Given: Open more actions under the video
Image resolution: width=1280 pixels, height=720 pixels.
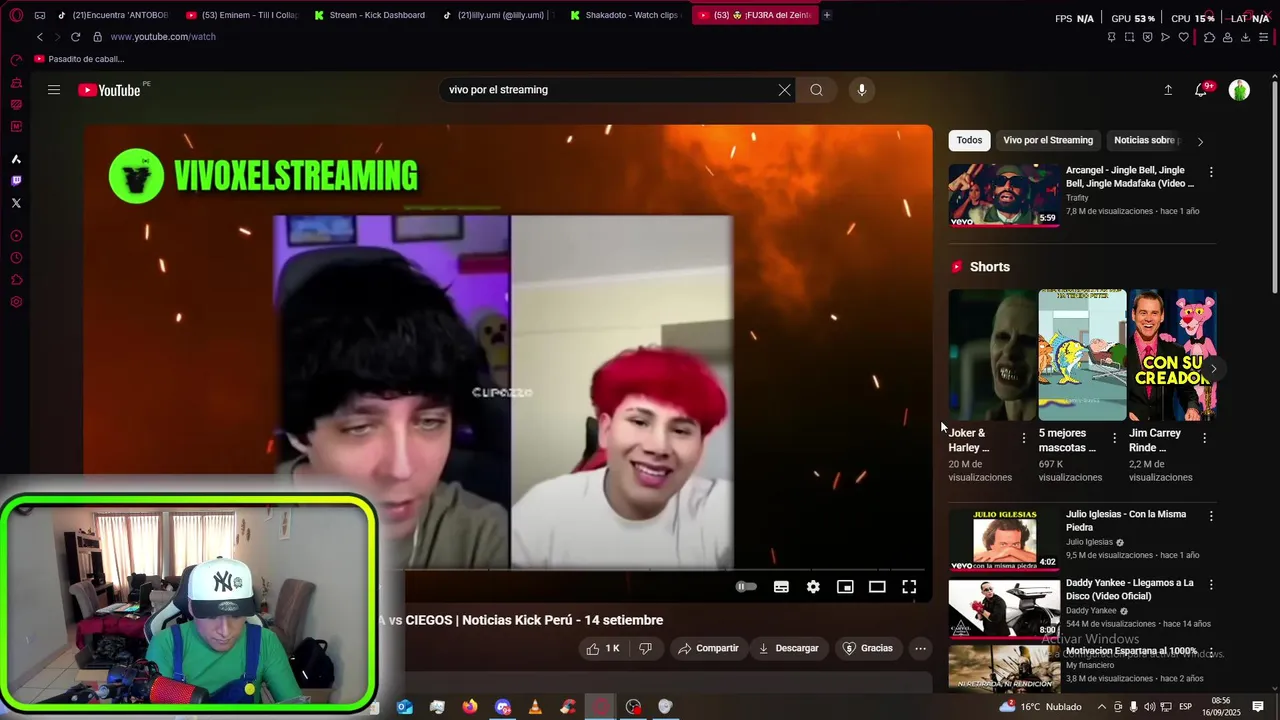Looking at the screenshot, I should (x=920, y=648).
